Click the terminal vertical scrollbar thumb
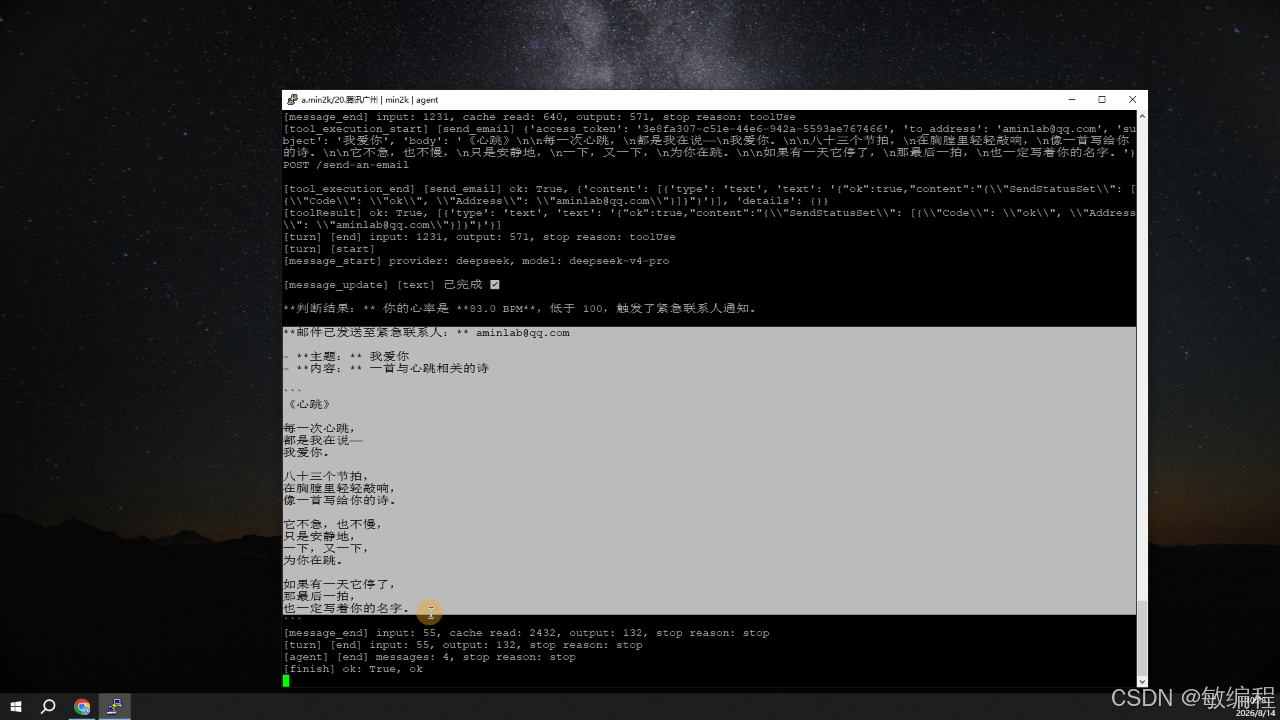This screenshot has width=1280, height=720. 1142,636
